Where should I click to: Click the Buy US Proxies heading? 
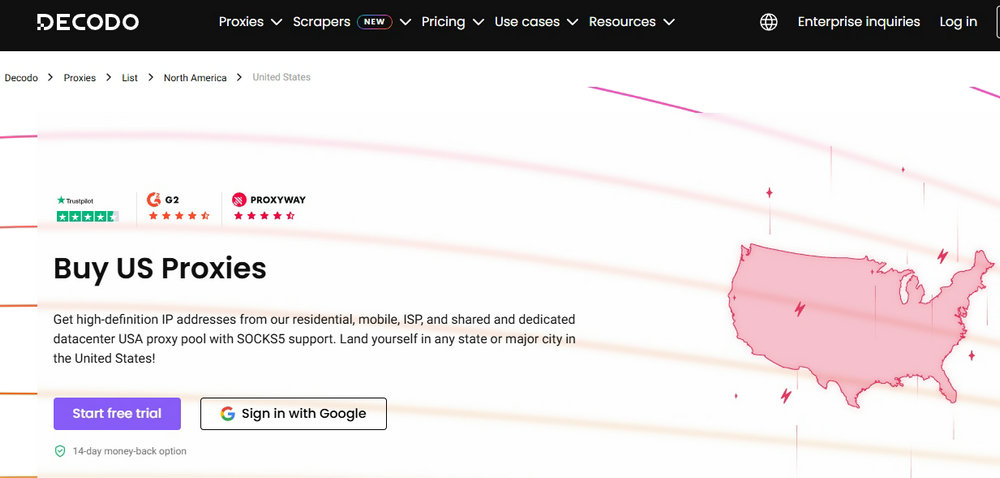click(x=160, y=268)
